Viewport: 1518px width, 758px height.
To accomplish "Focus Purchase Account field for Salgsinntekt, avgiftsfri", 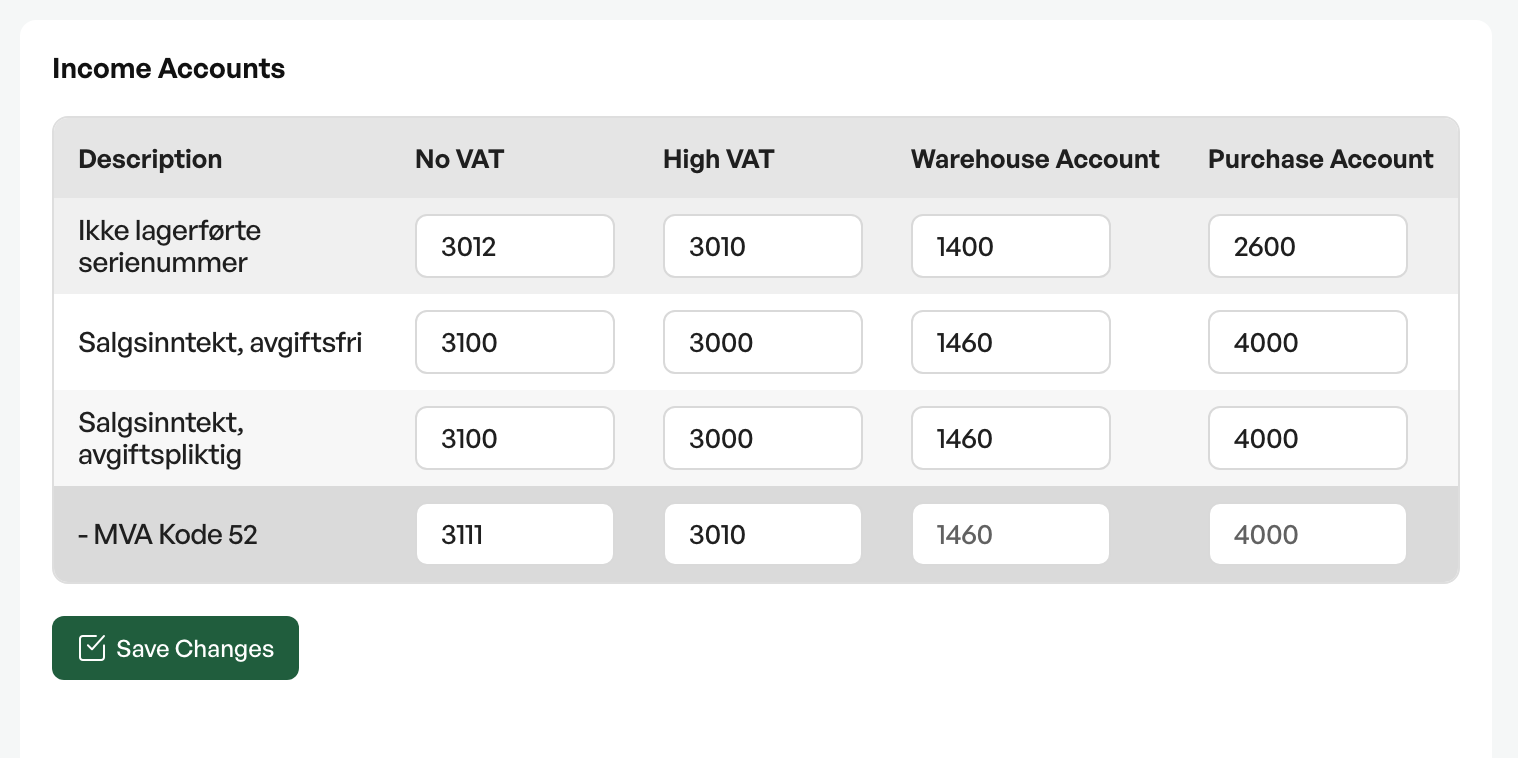I will (x=1308, y=342).
